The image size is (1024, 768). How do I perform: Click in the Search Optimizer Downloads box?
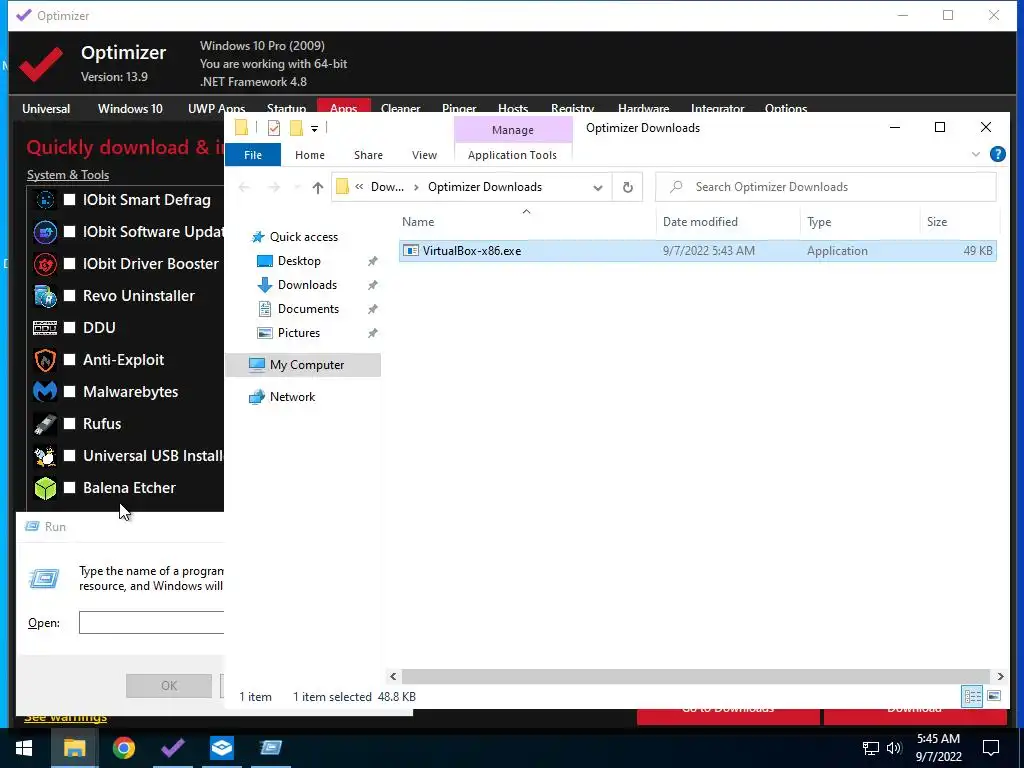(826, 187)
